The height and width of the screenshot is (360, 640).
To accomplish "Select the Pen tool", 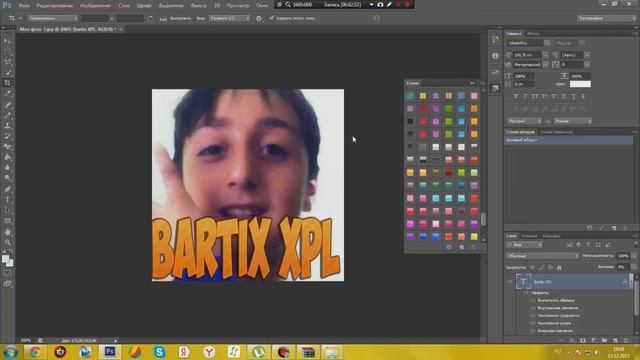I will coord(7,189).
